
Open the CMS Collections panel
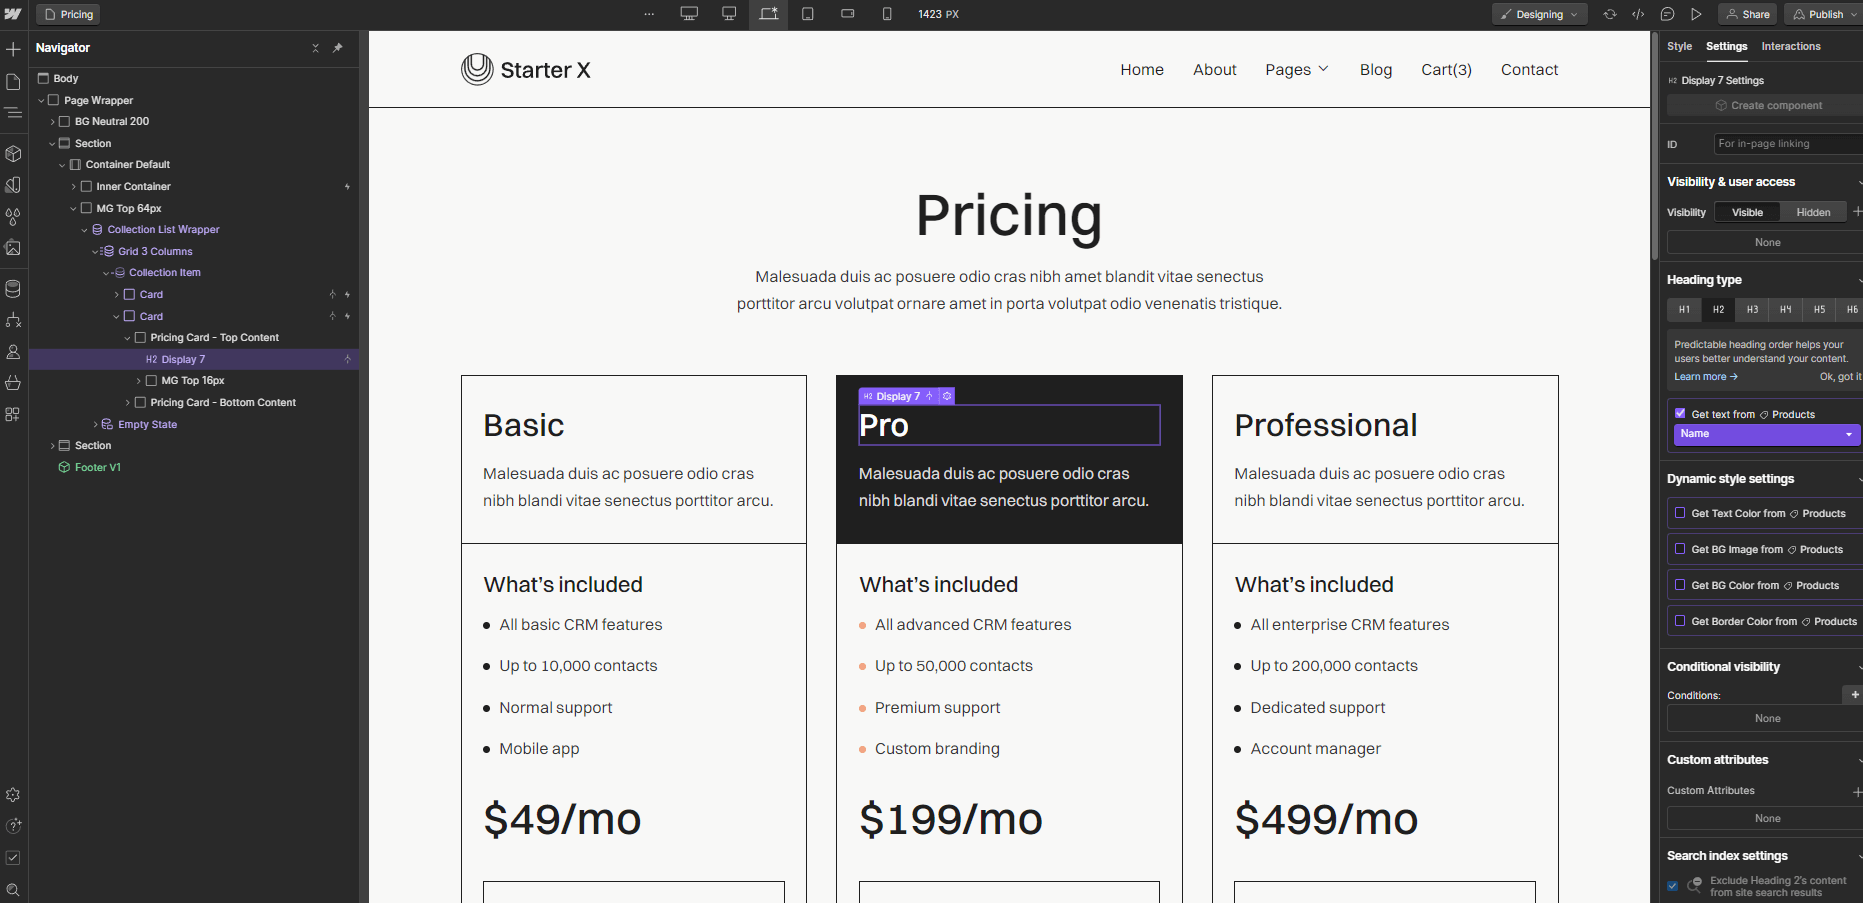14,288
